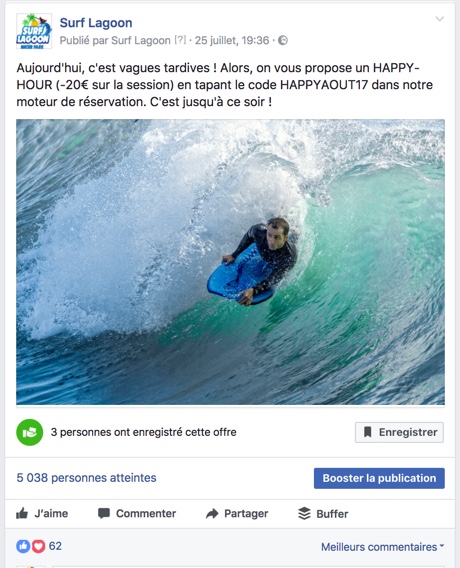
Task: Open the 62 reactions count list
Action: [x=55, y=546]
